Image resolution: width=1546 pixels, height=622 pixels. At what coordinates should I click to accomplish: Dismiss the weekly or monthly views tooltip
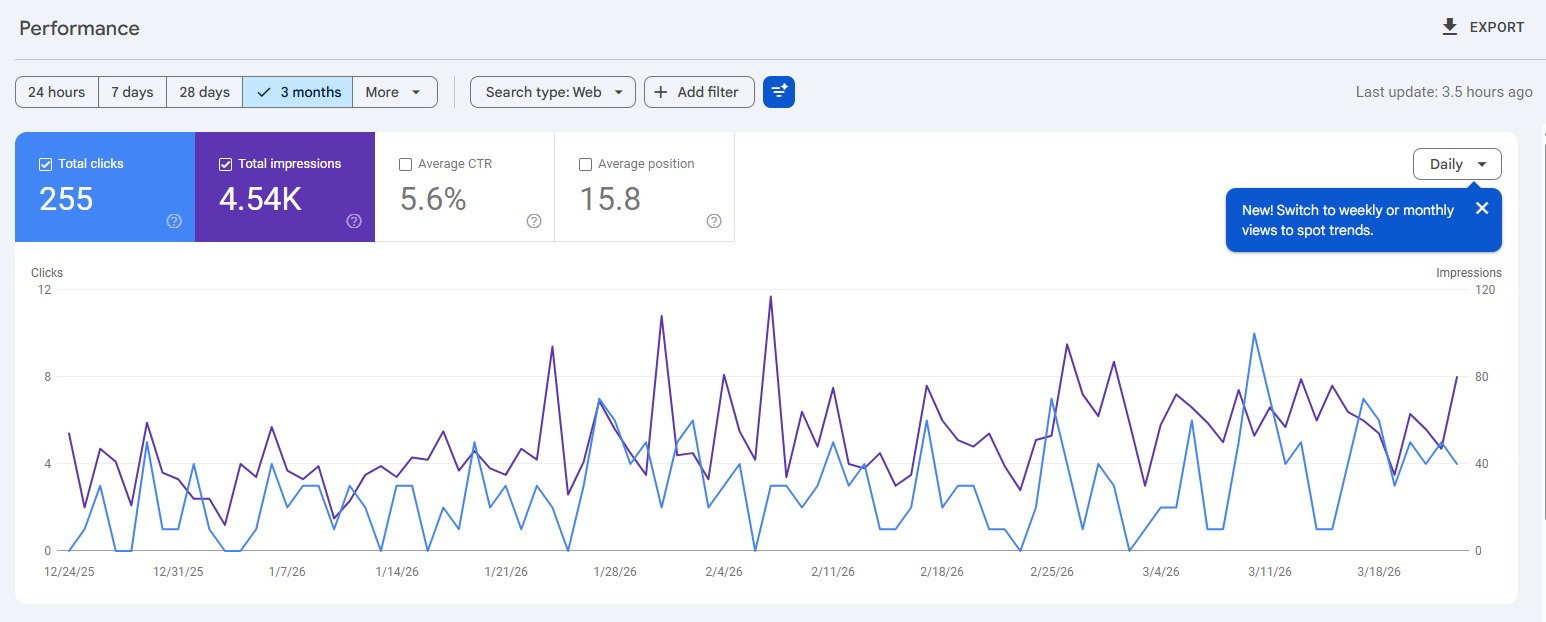tap(1482, 208)
